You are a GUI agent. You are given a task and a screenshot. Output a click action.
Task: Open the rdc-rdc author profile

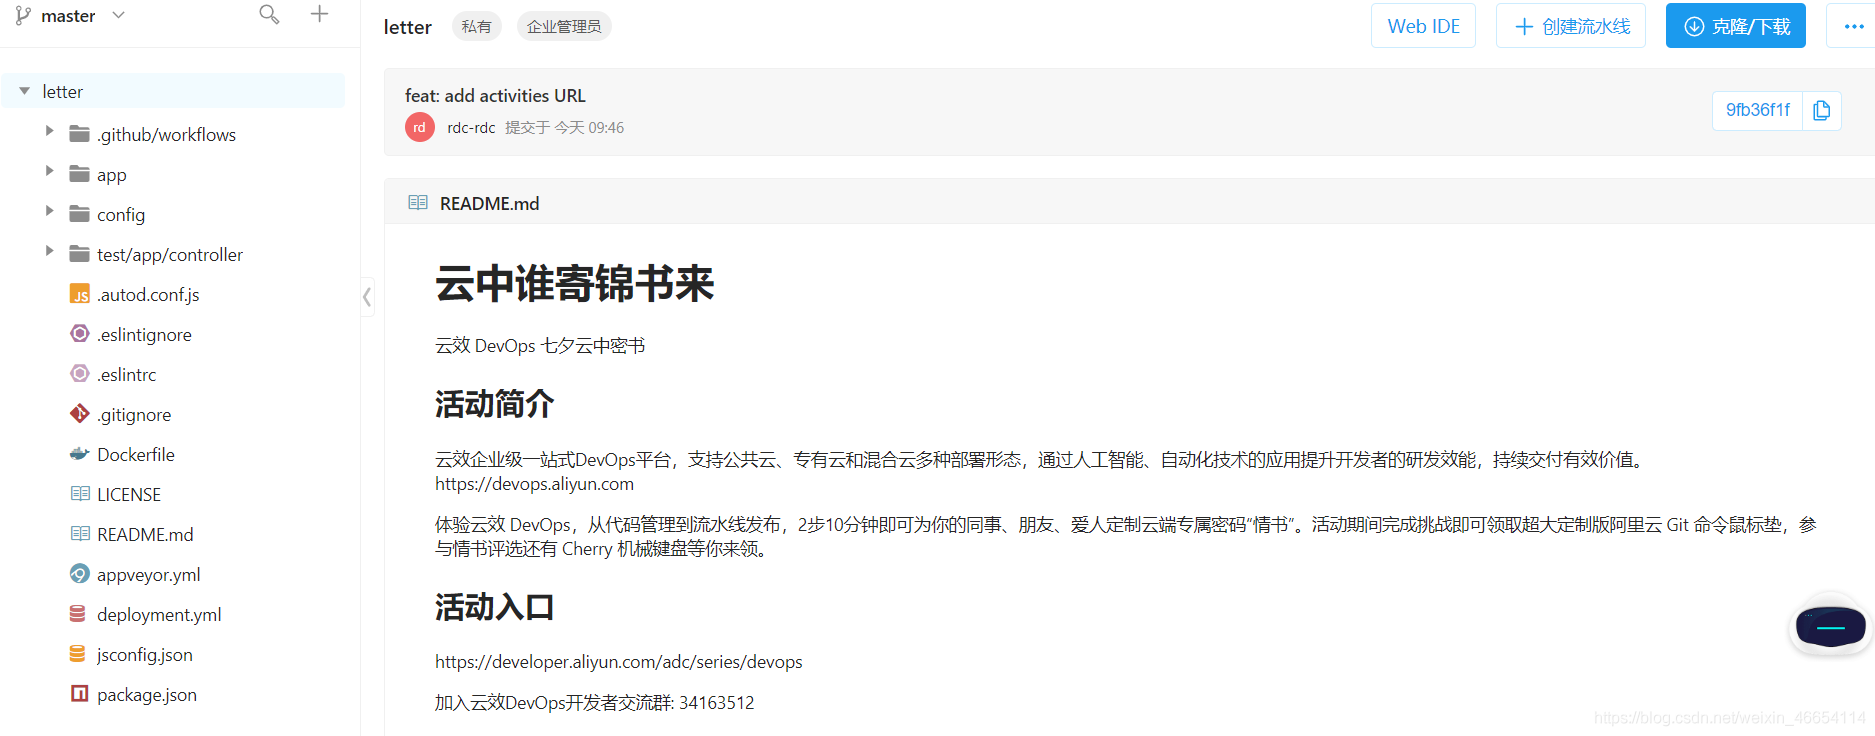click(x=471, y=128)
